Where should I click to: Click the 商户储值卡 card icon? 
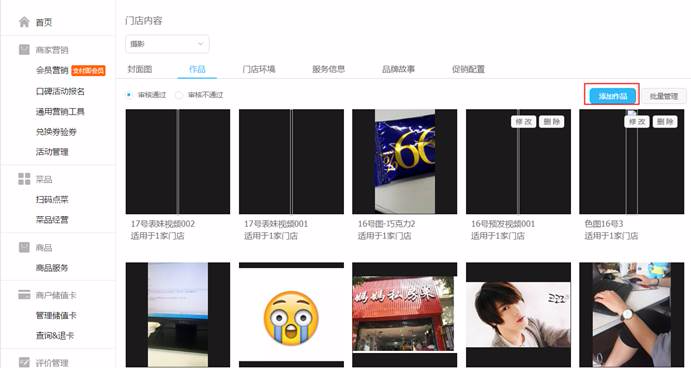click(x=24, y=294)
